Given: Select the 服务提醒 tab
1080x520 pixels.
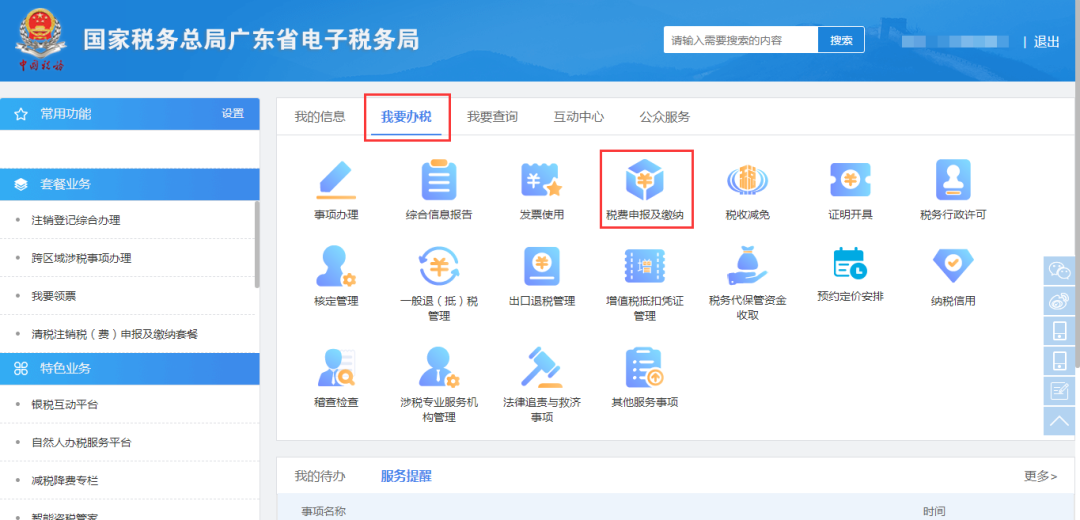Looking at the screenshot, I should click(406, 476).
